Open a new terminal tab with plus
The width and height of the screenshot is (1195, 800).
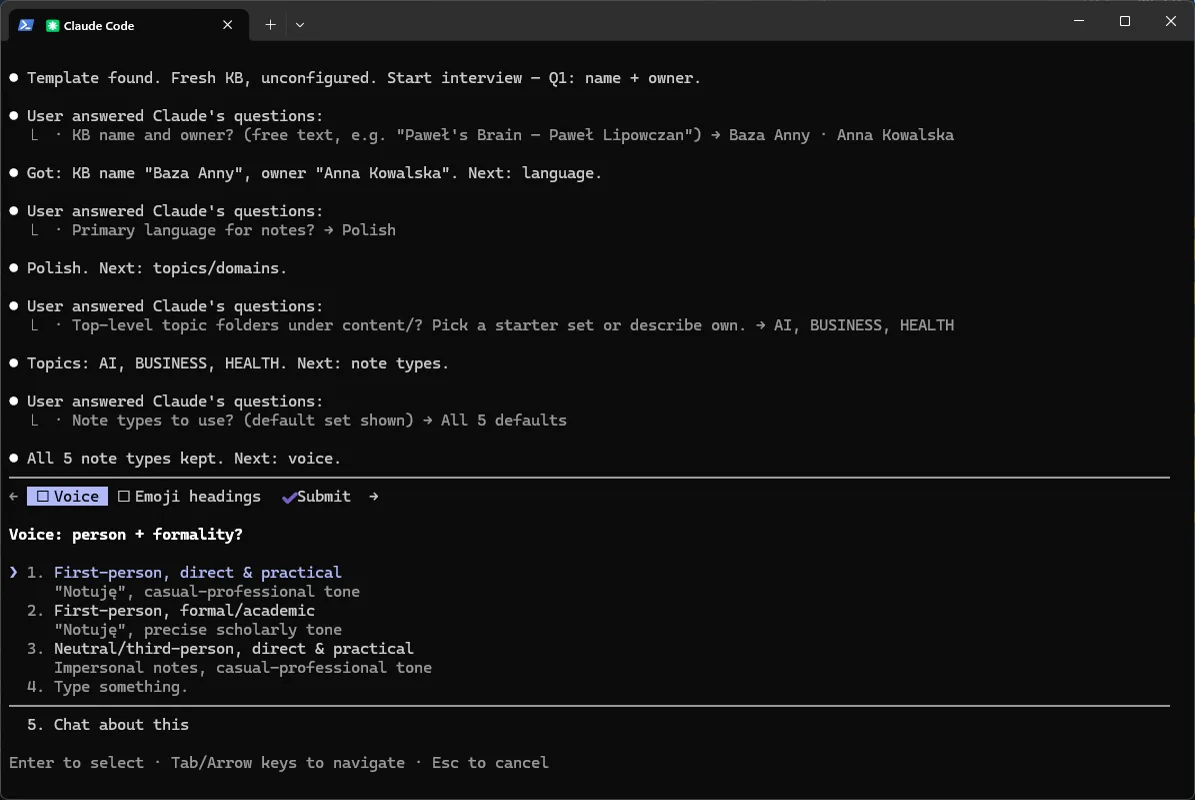270,25
